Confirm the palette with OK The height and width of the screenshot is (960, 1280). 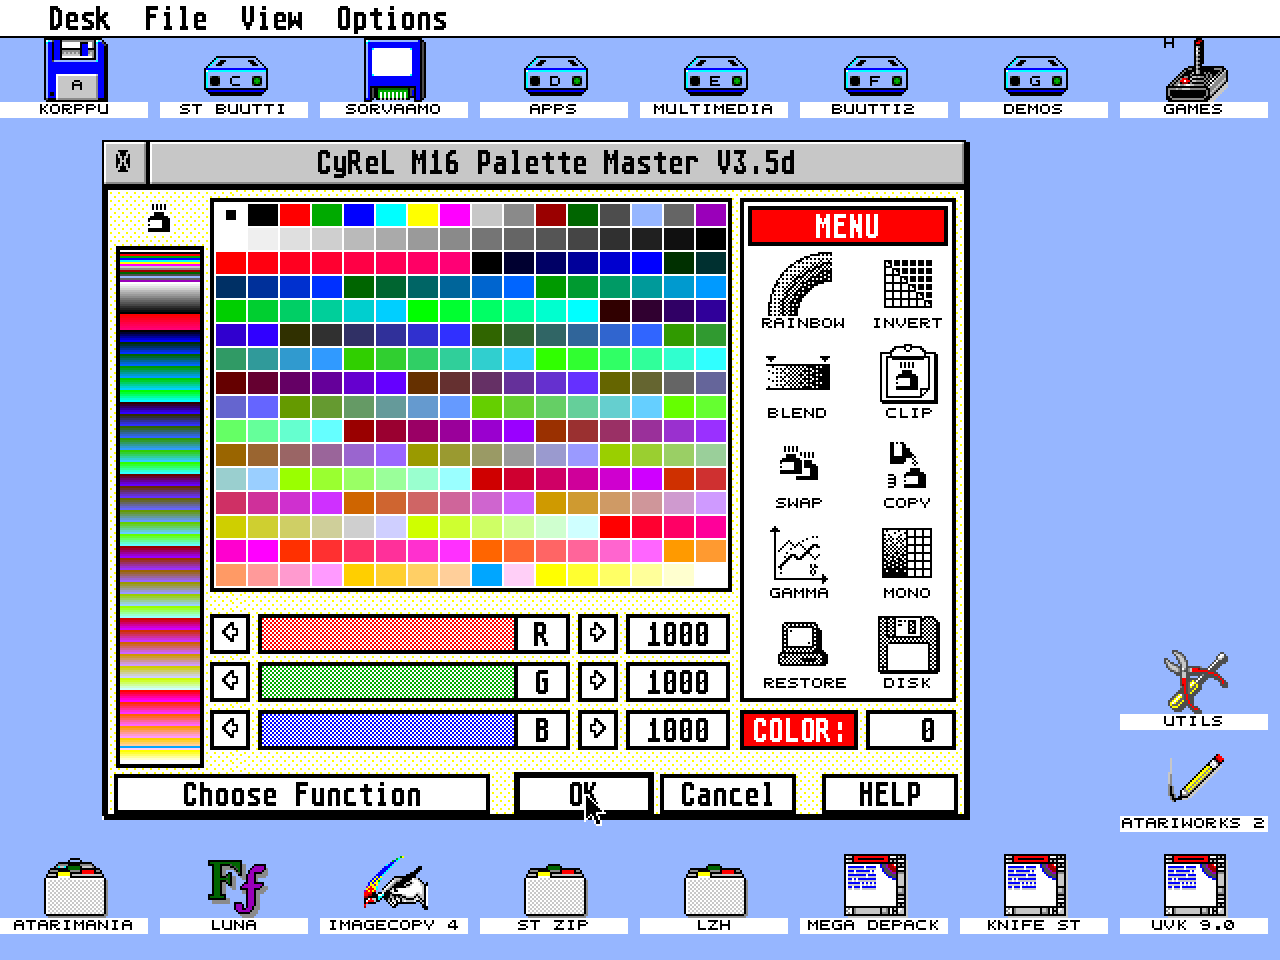click(x=583, y=794)
